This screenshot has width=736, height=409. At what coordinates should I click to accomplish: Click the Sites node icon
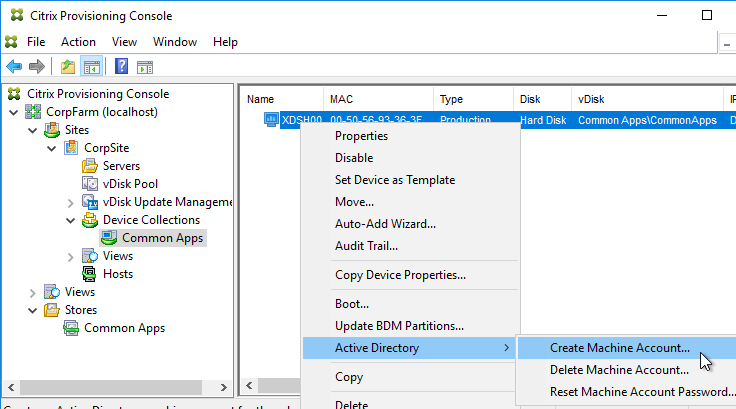[52, 130]
